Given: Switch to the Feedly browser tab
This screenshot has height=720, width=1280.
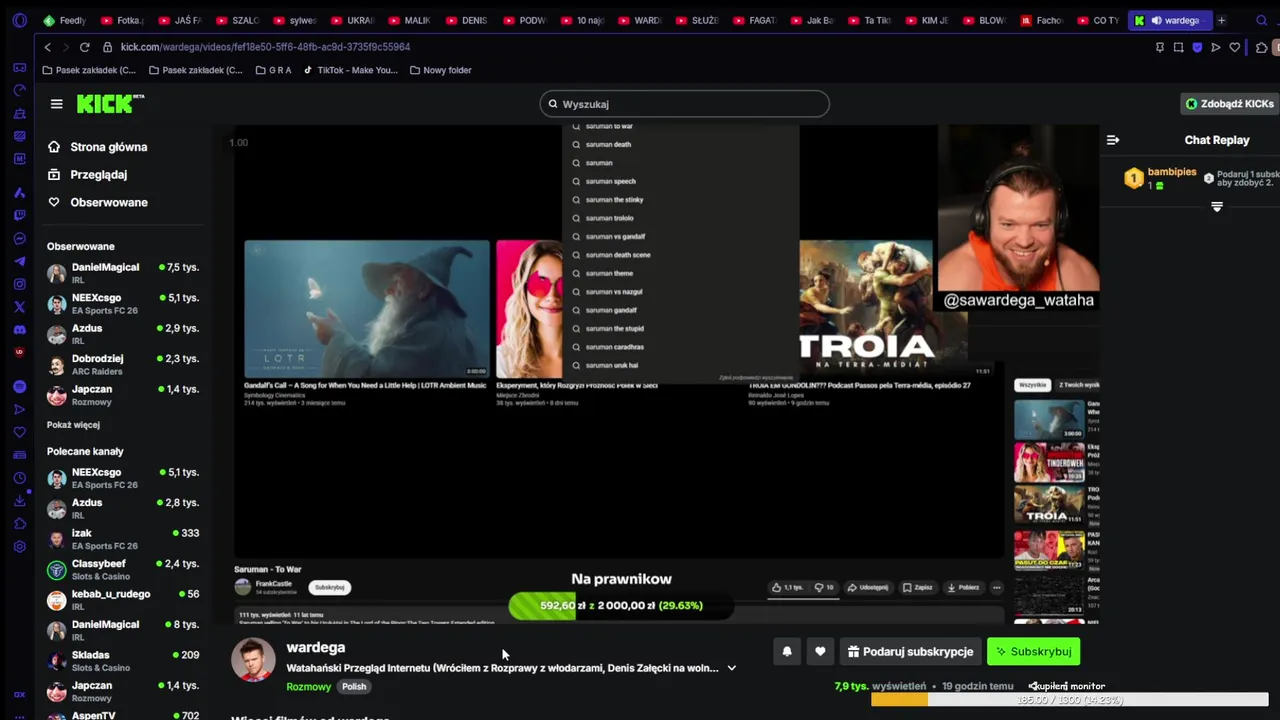Looking at the screenshot, I should pyautogui.click(x=65, y=20).
